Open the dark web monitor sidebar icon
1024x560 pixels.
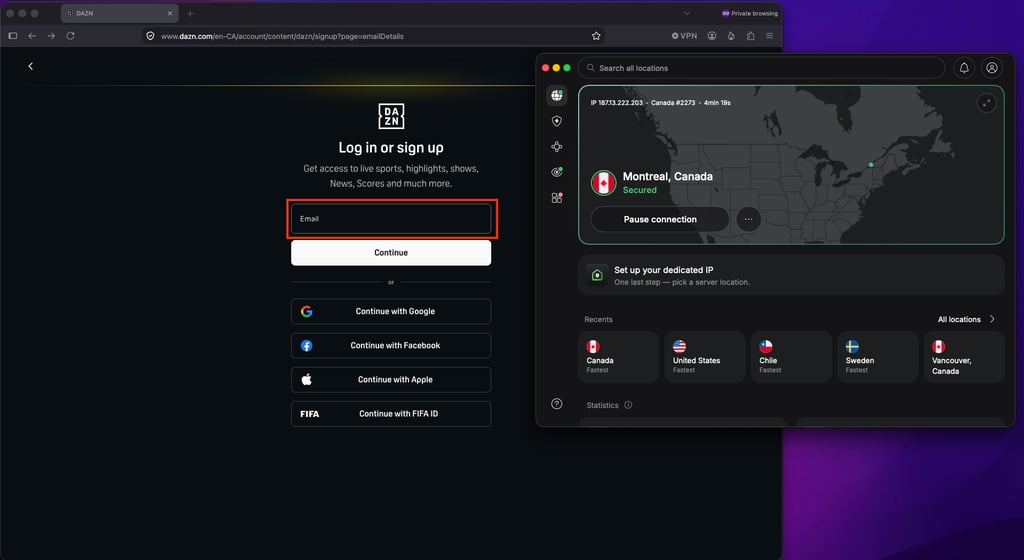click(556, 172)
